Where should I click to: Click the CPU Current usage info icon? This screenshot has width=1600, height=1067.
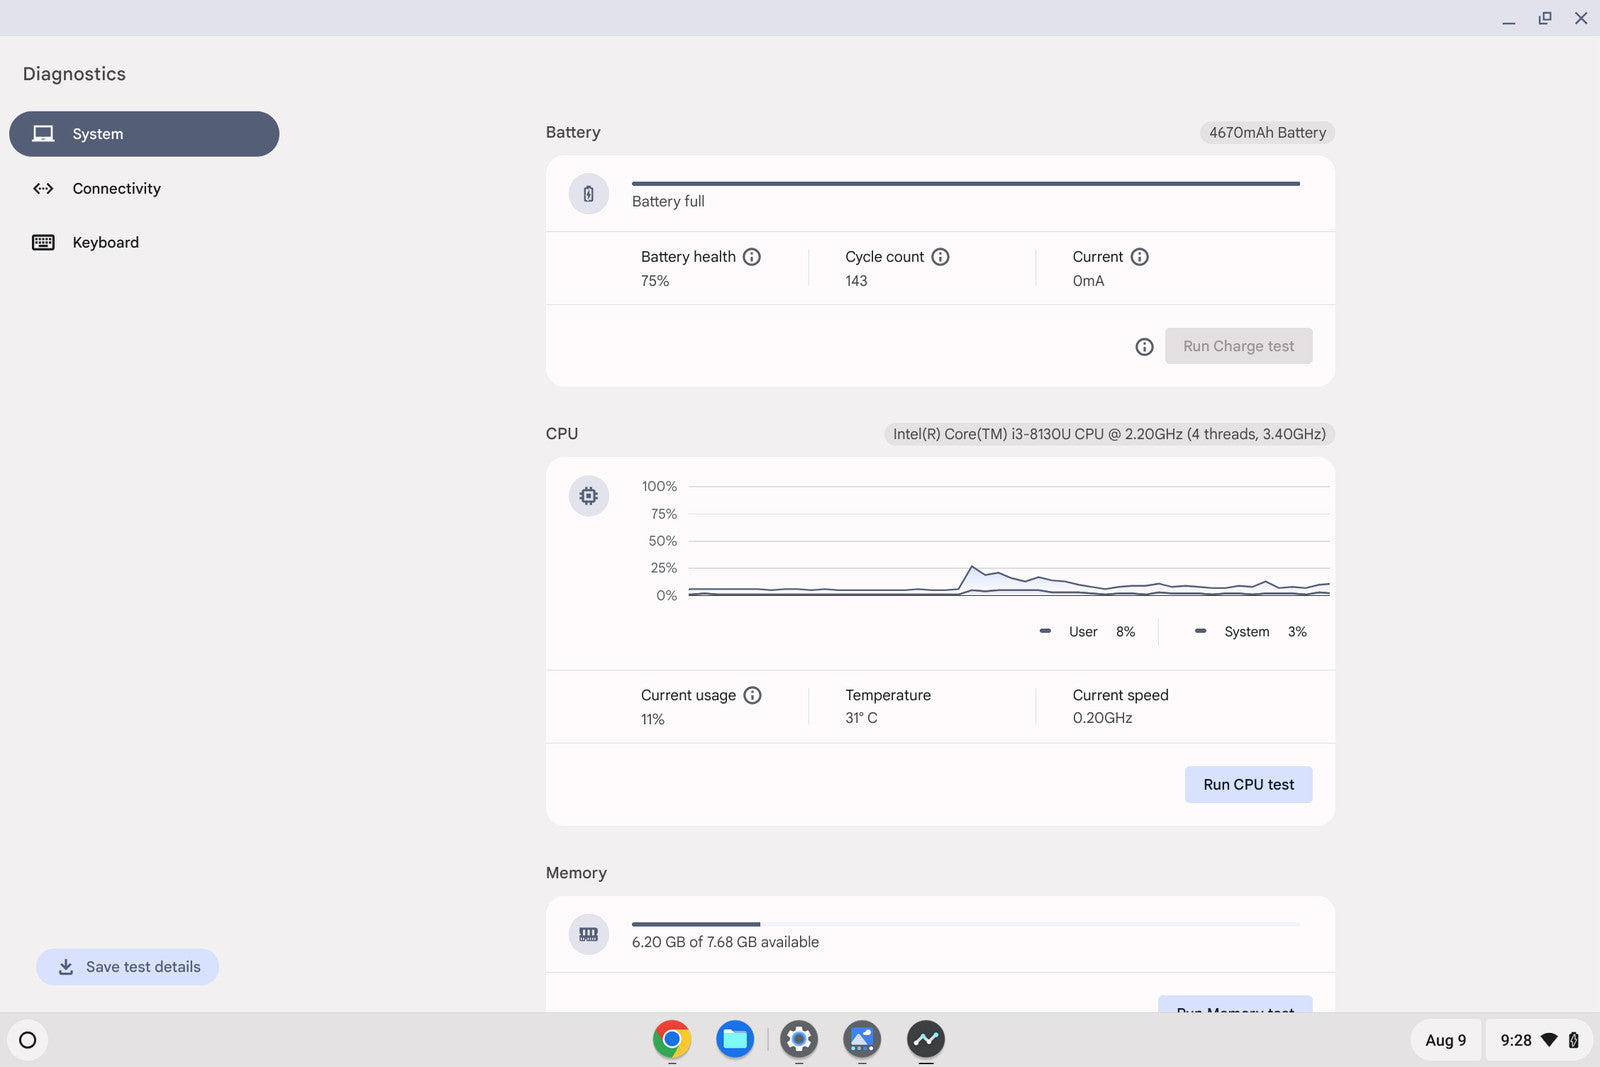tap(752, 695)
